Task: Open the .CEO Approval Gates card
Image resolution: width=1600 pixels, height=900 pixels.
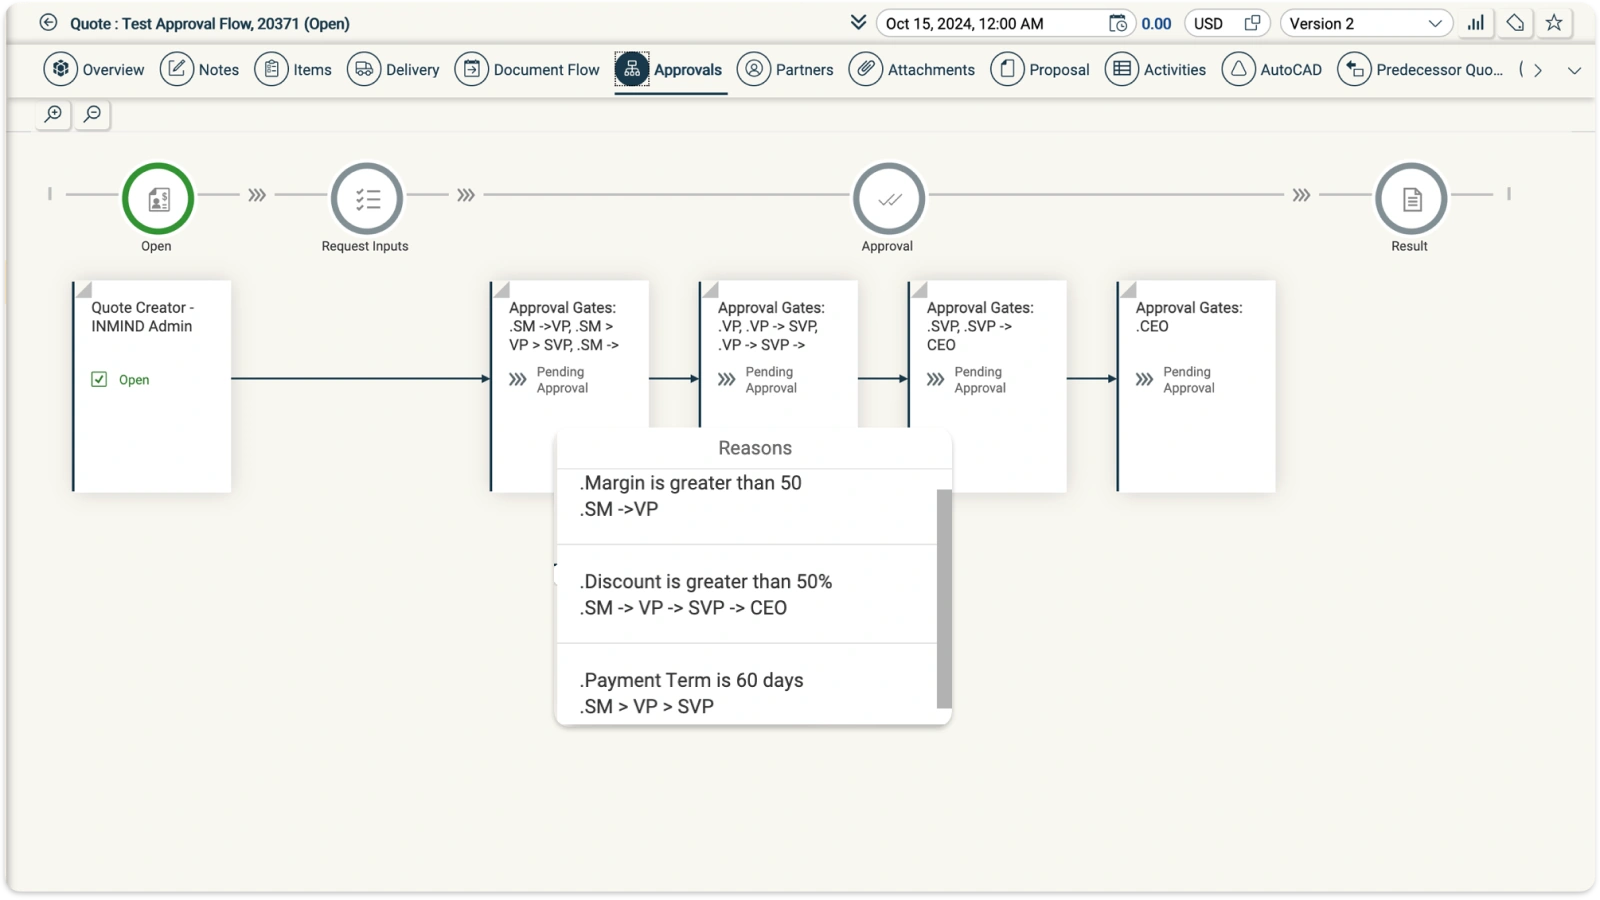Action: [1196, 386]
